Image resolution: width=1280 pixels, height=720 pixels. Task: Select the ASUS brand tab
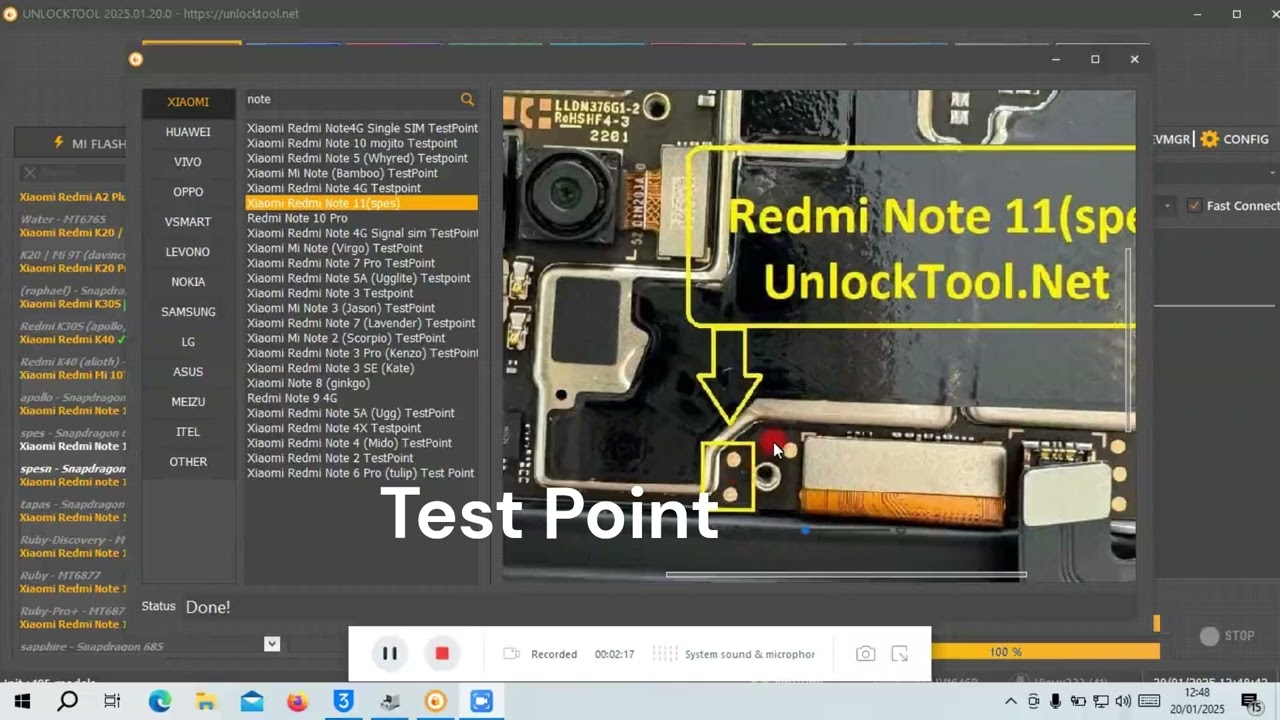(188, 372)
